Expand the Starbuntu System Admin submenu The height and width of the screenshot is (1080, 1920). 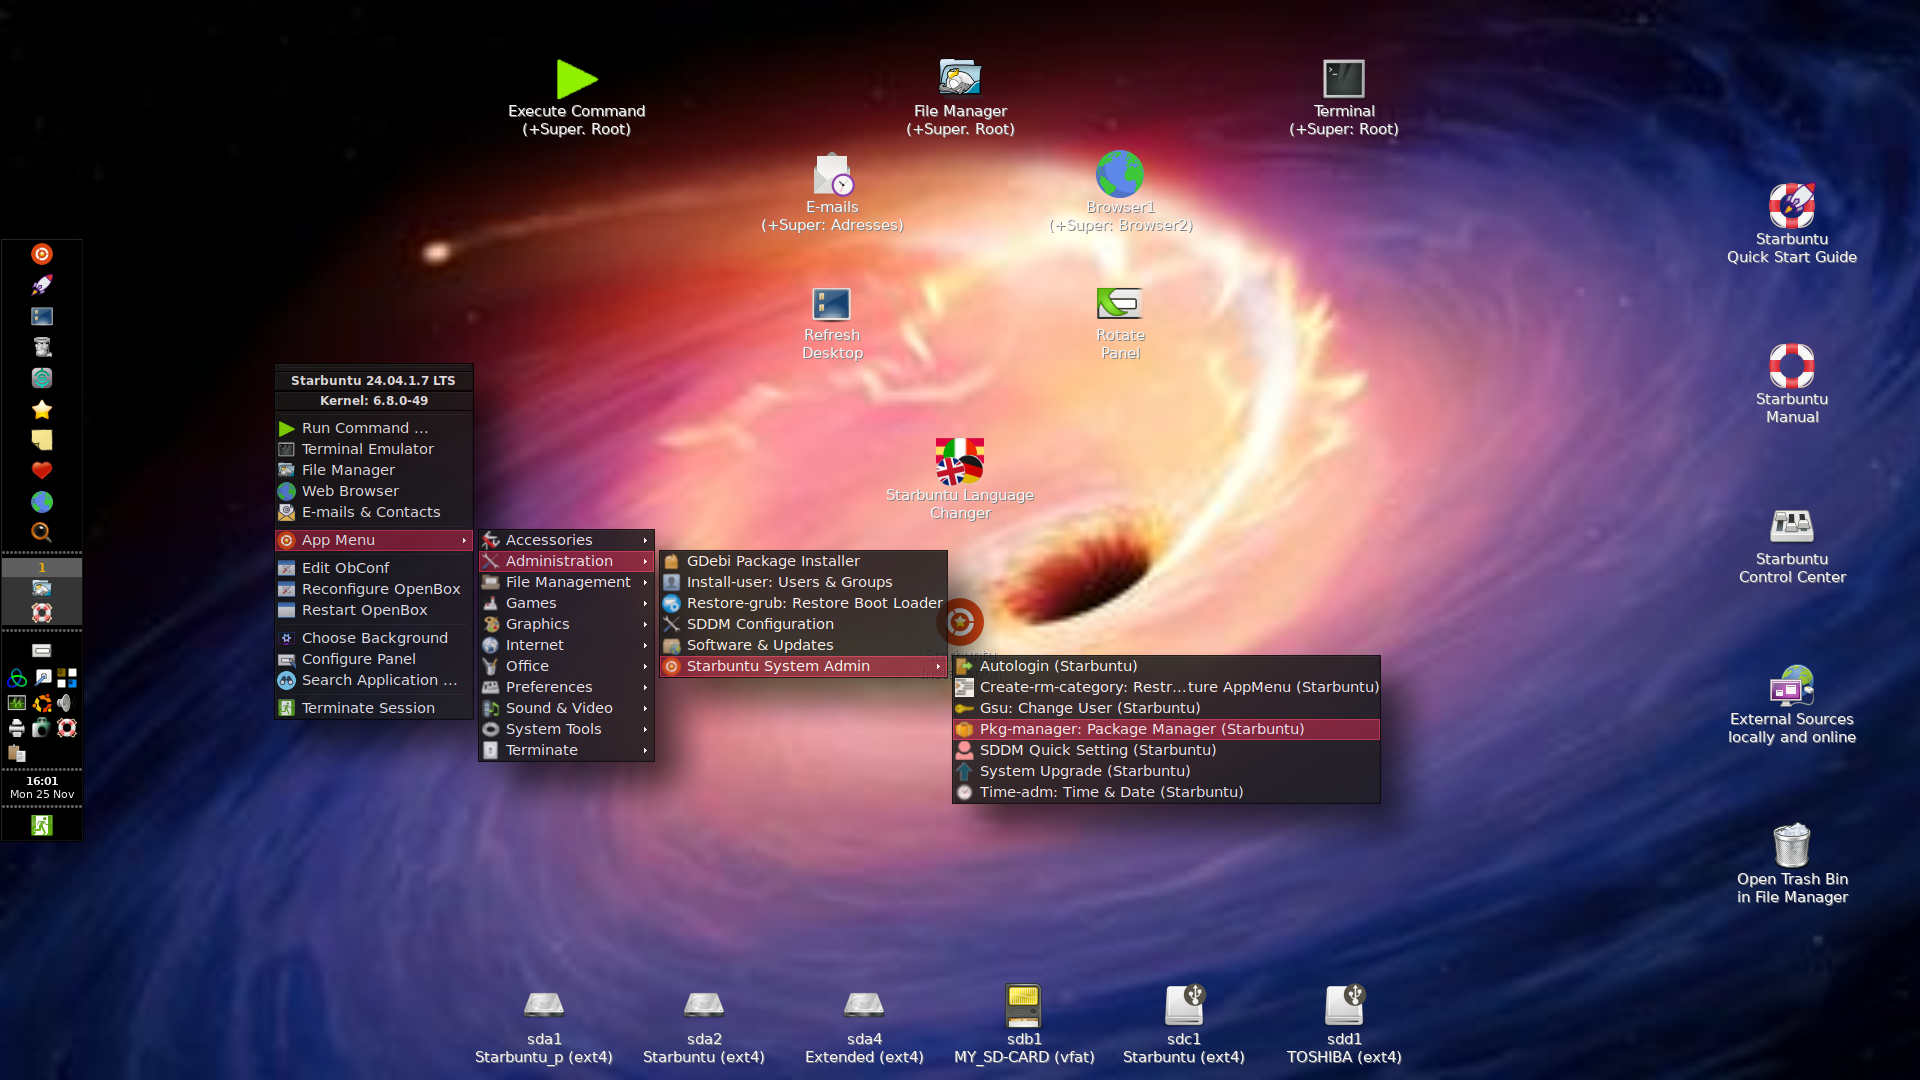[803, 666]
